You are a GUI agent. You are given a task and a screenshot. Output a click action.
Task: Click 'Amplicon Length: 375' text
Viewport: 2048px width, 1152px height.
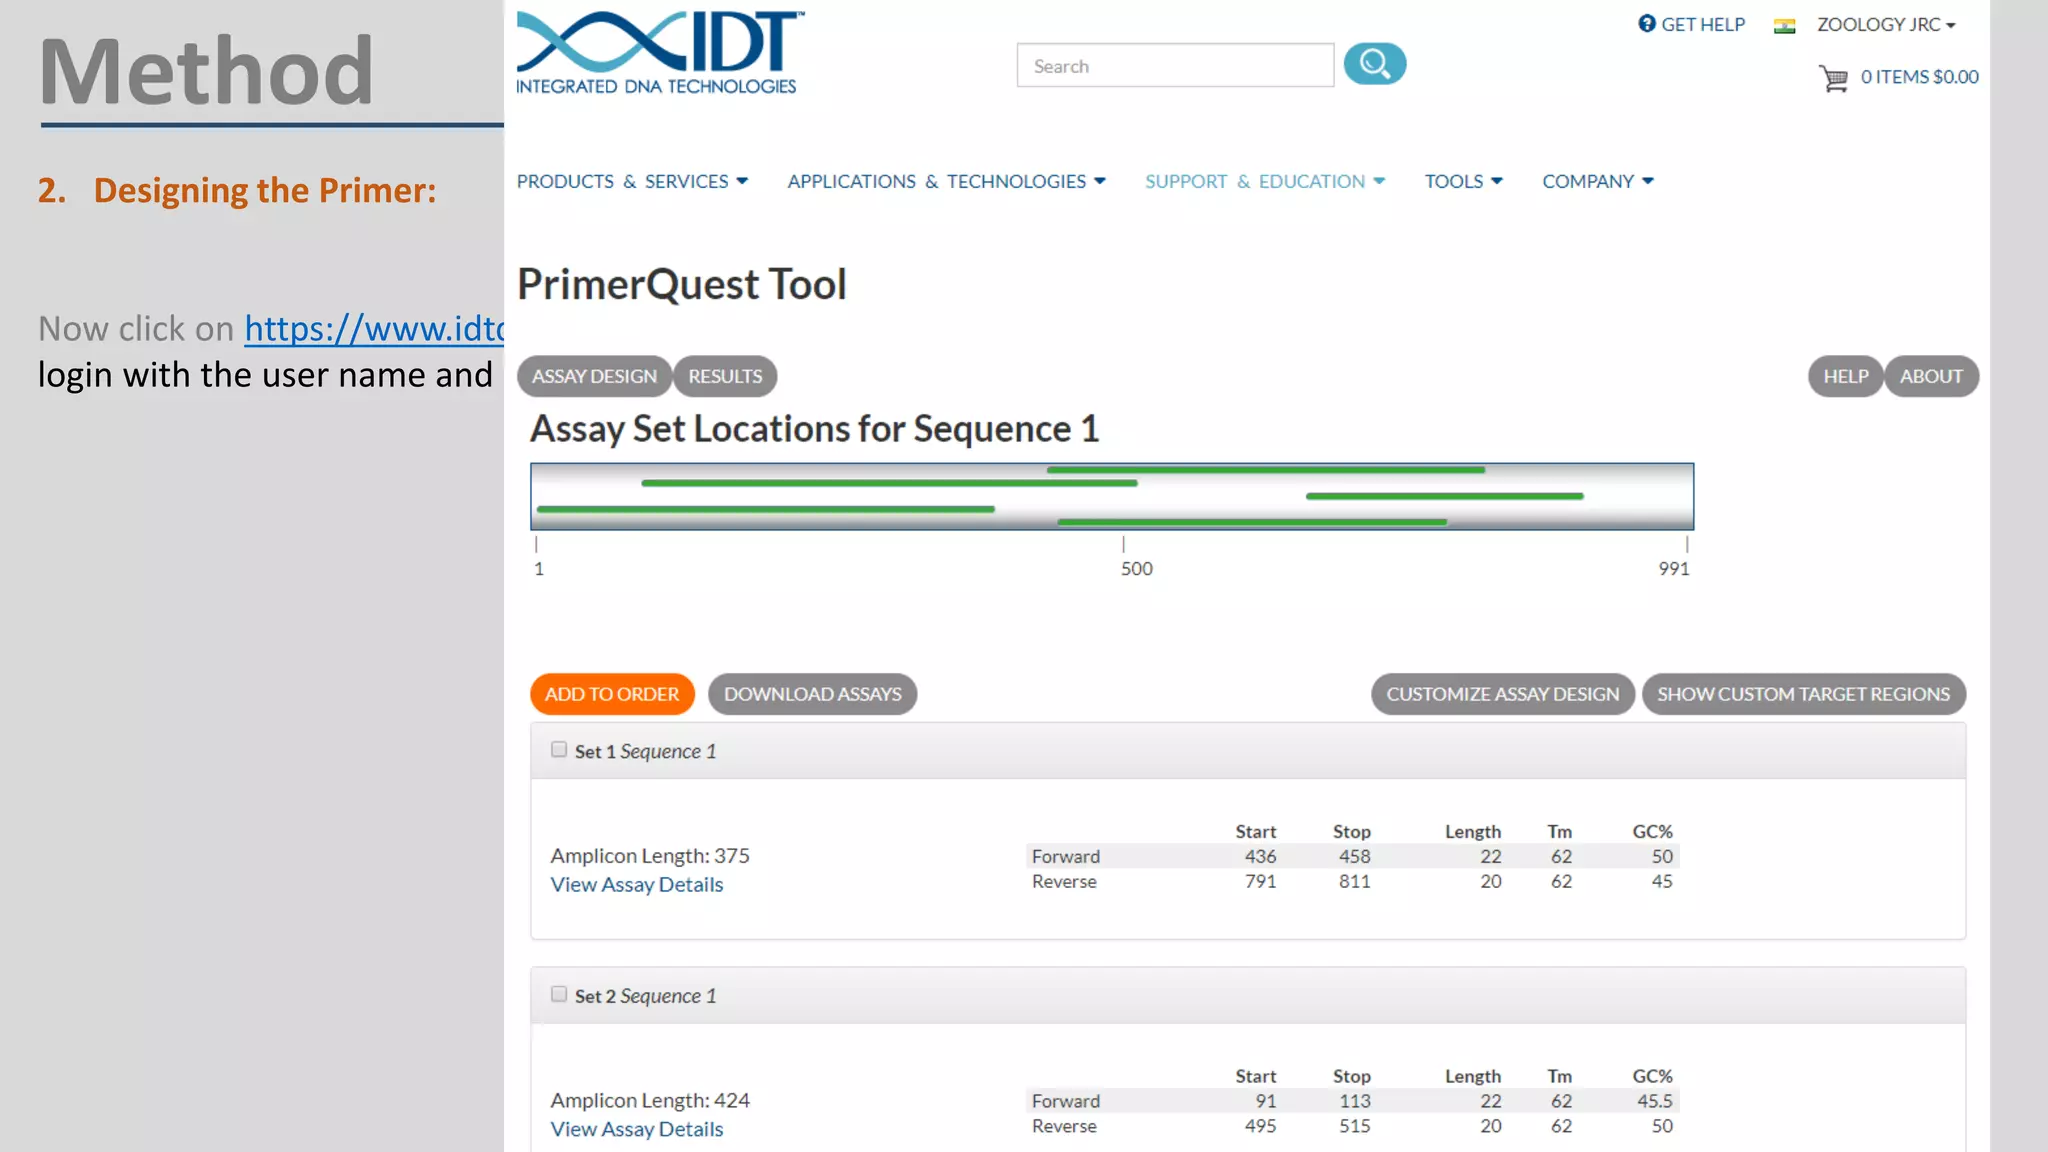[x=650, y=856]
